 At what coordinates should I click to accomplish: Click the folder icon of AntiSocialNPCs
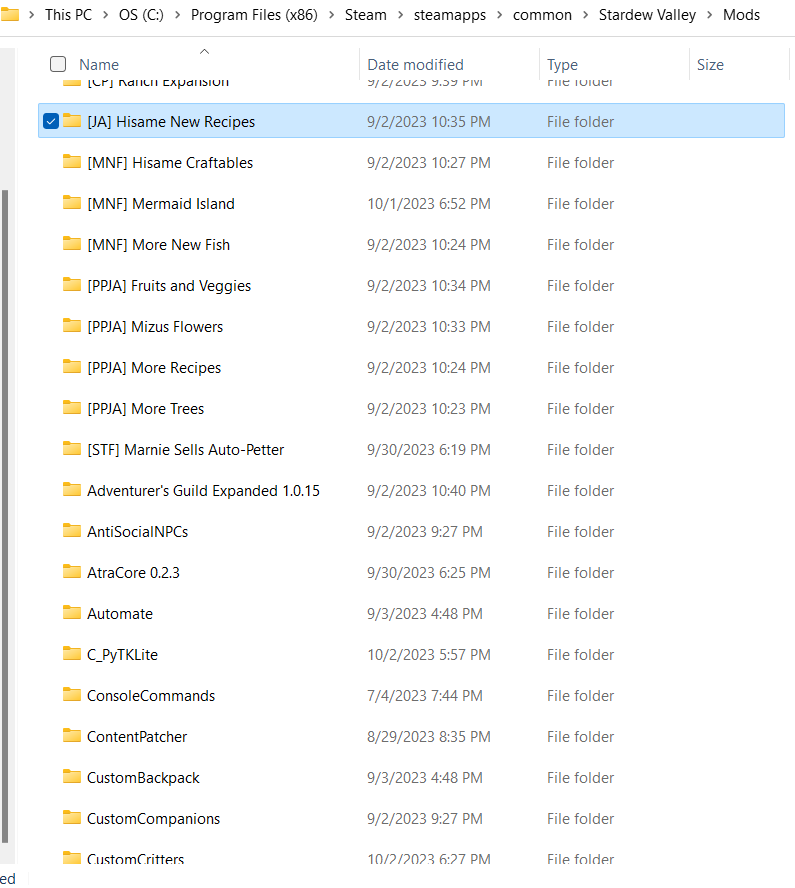(72, 531)
